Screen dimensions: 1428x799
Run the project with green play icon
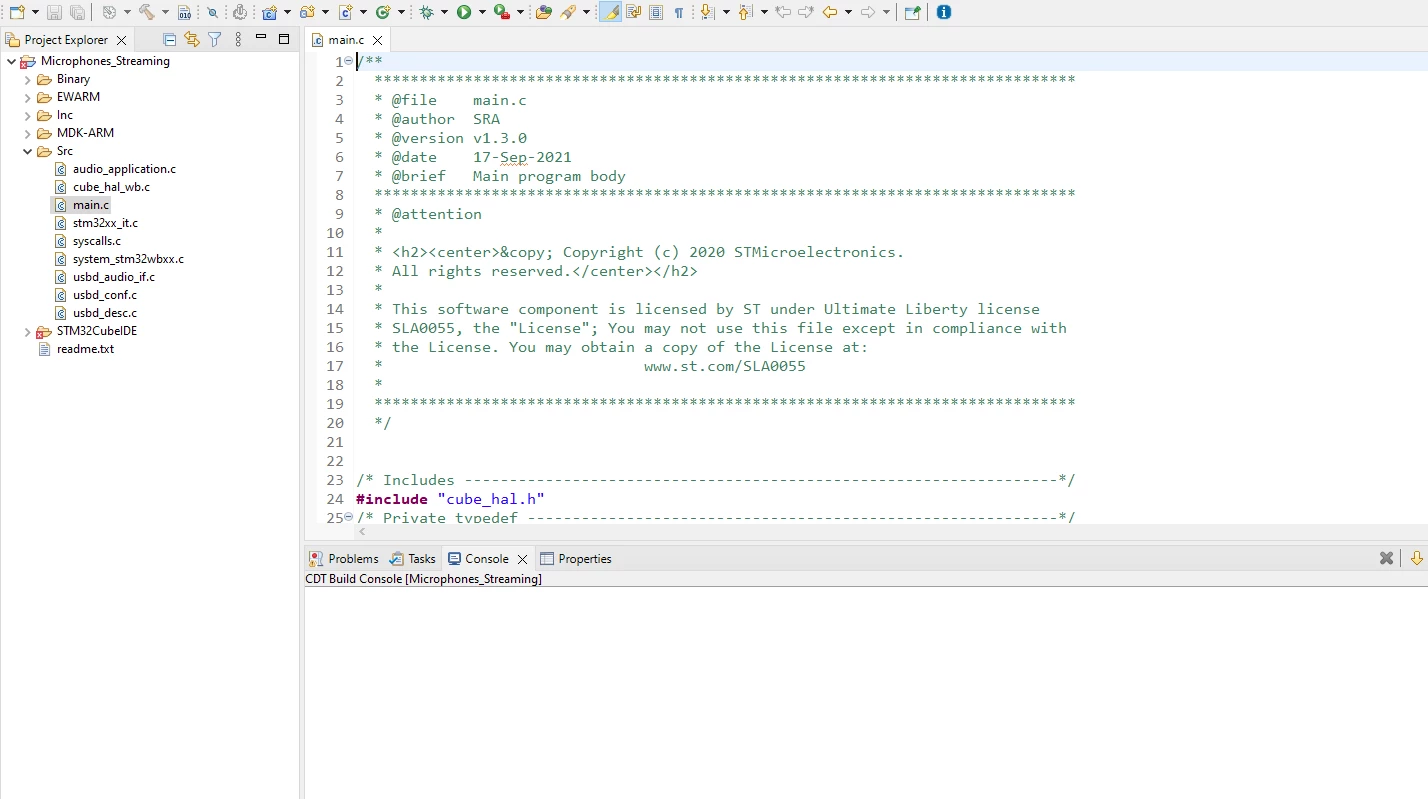pos(464,12)
